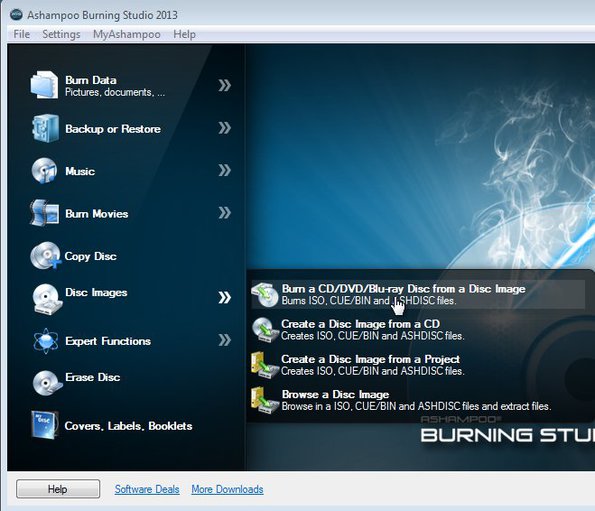Click the Help button at bottom
This screenshot has height=511, width=595.
[x=58, y=489]
